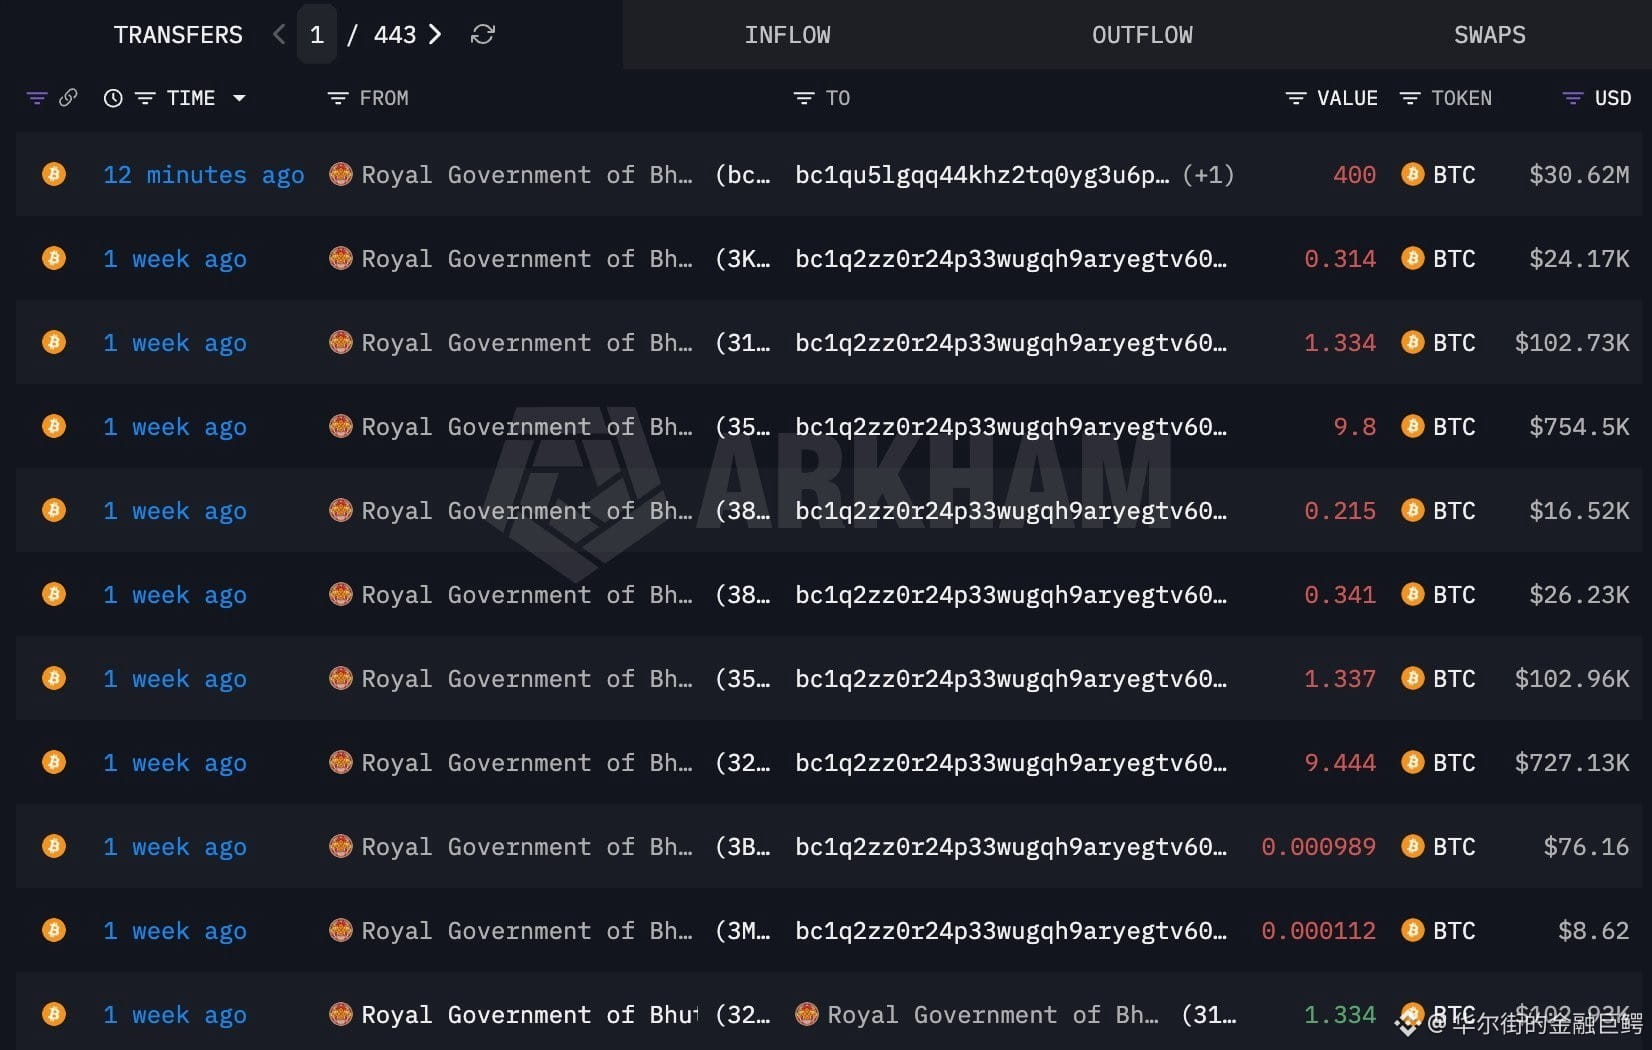Click the clock icon beside TIME

pos(113,98)
